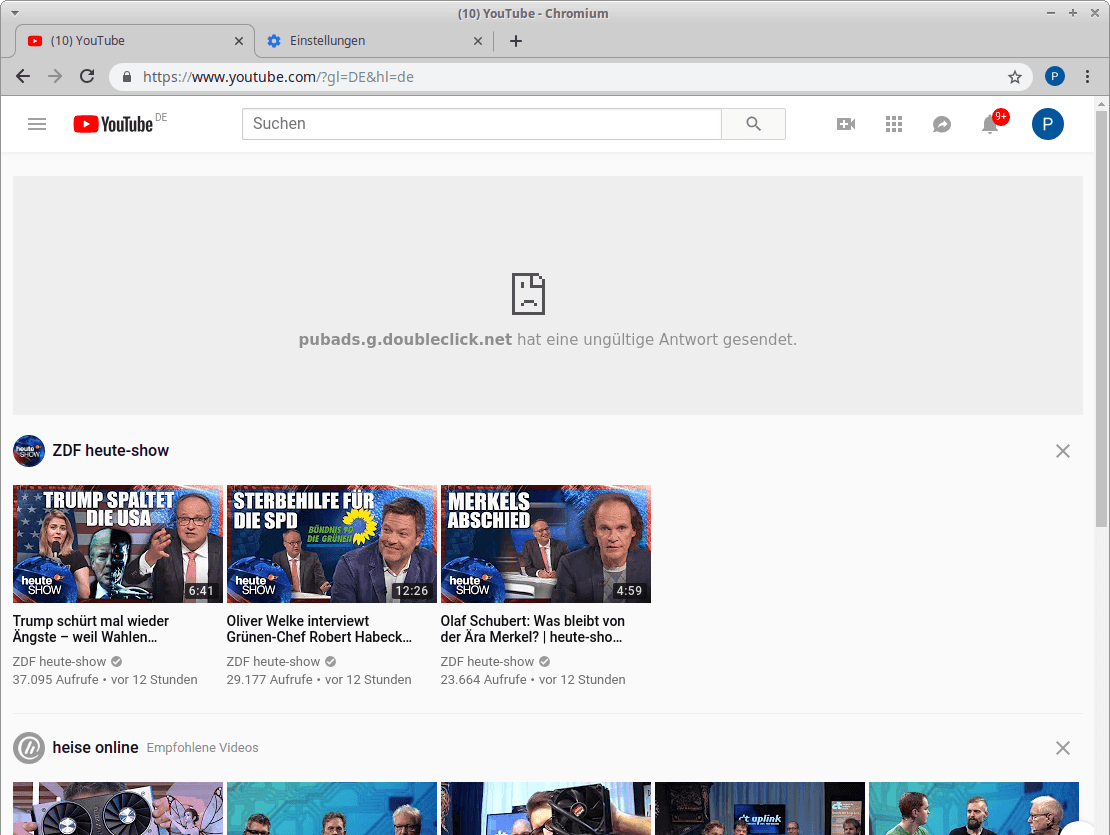Screen dimensions: 1110x835
Task: Click ZDF heute-show section heading
Action: pos(110,451)
